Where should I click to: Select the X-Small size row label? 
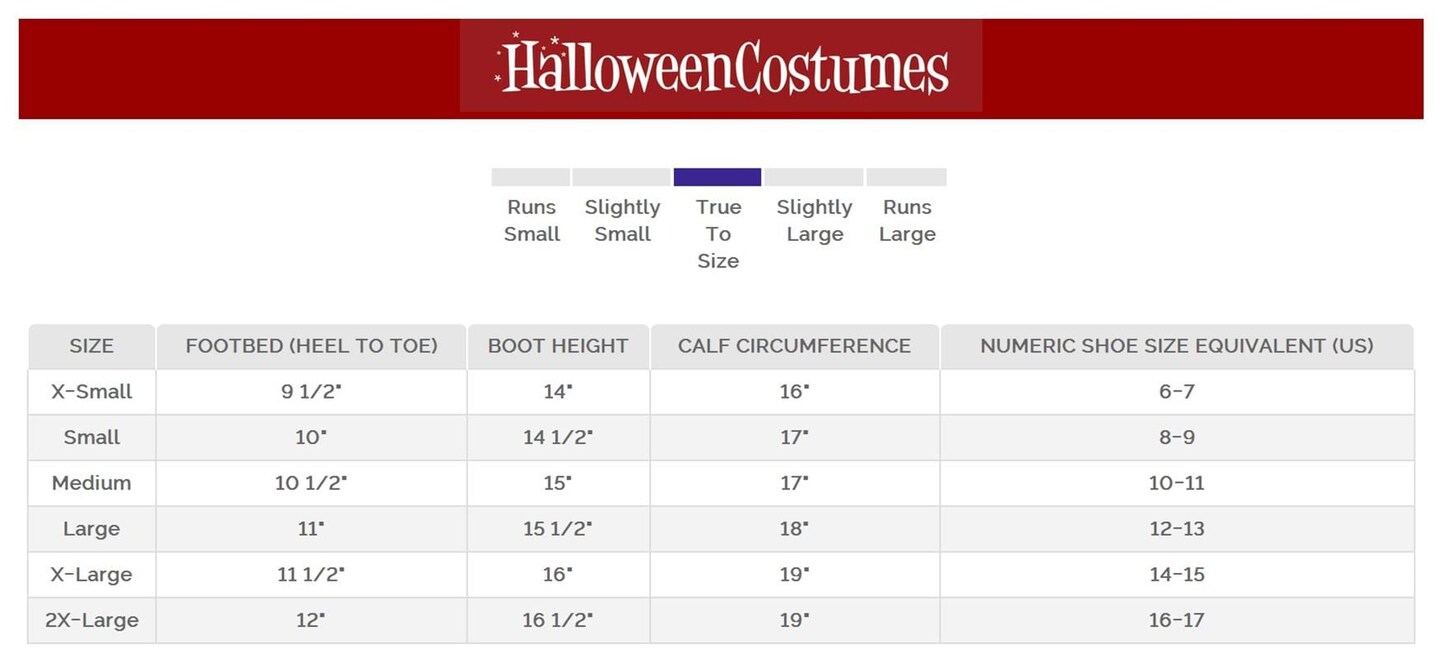pos(91,391)
